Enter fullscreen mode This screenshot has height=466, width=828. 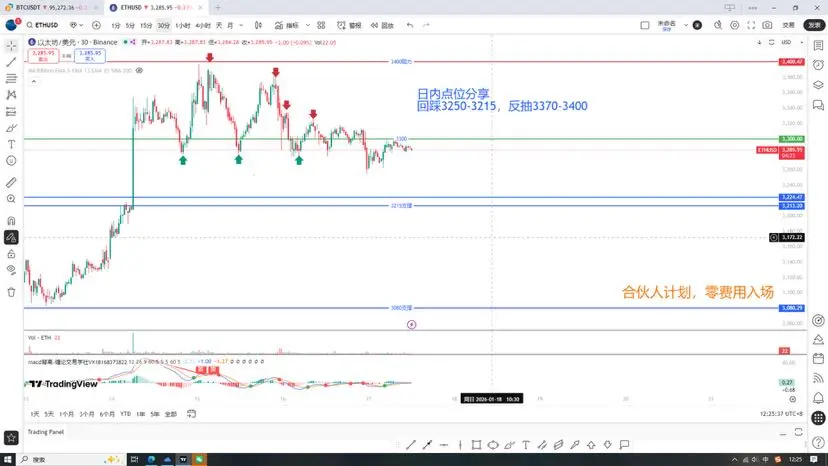751,25
